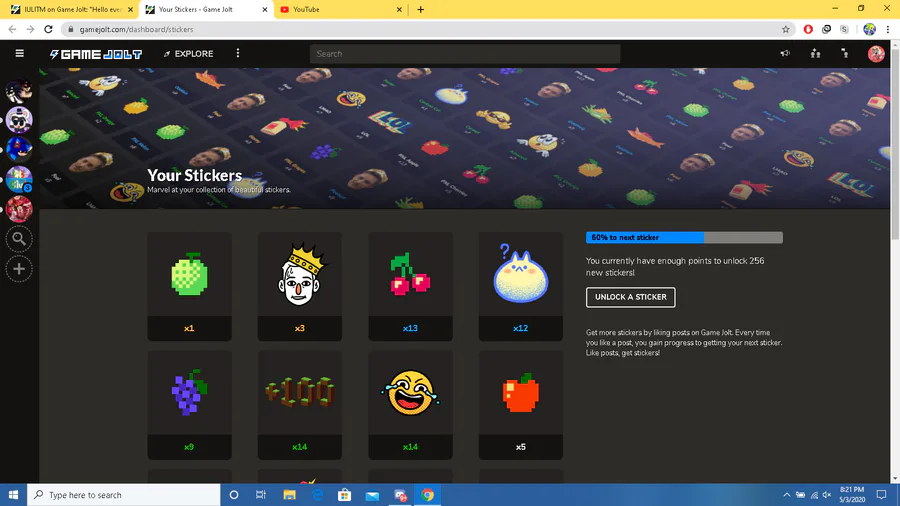Close the YouTube tab
Viewport: 900px width, 506px height.
tap(399, 10)
